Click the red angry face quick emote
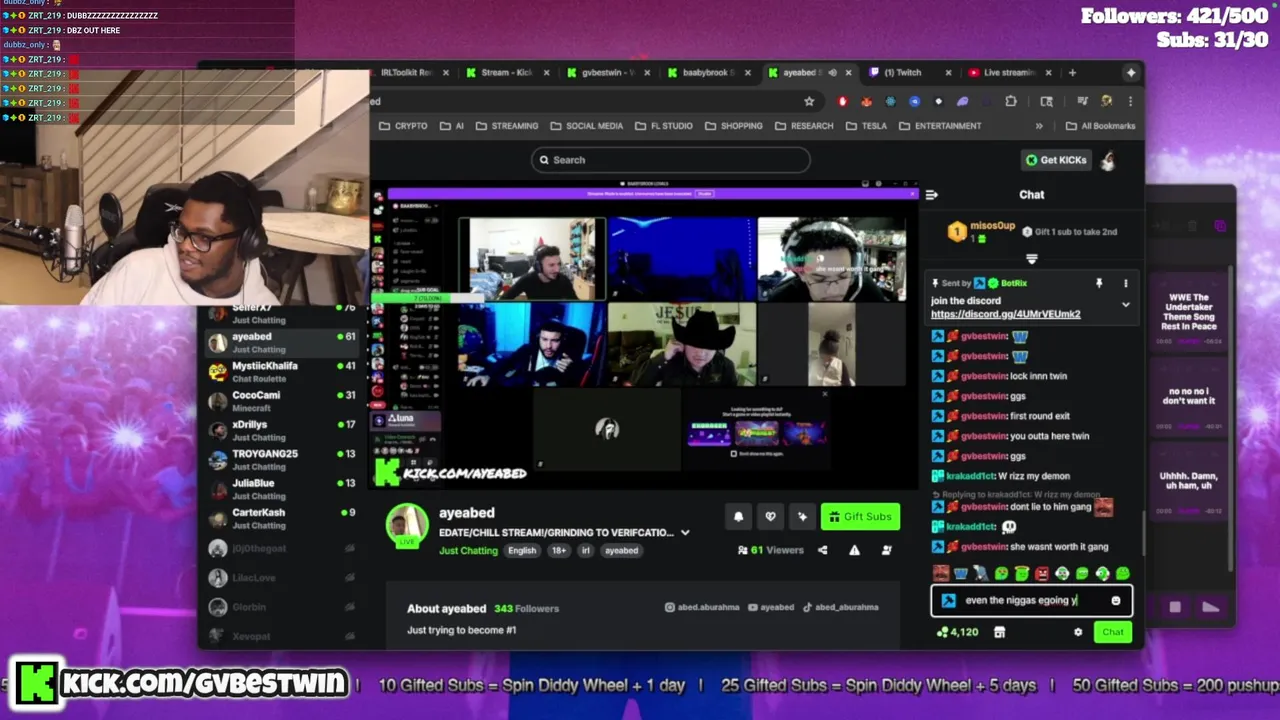Viewport: 1280px width, 720px height. [1042, 574]
